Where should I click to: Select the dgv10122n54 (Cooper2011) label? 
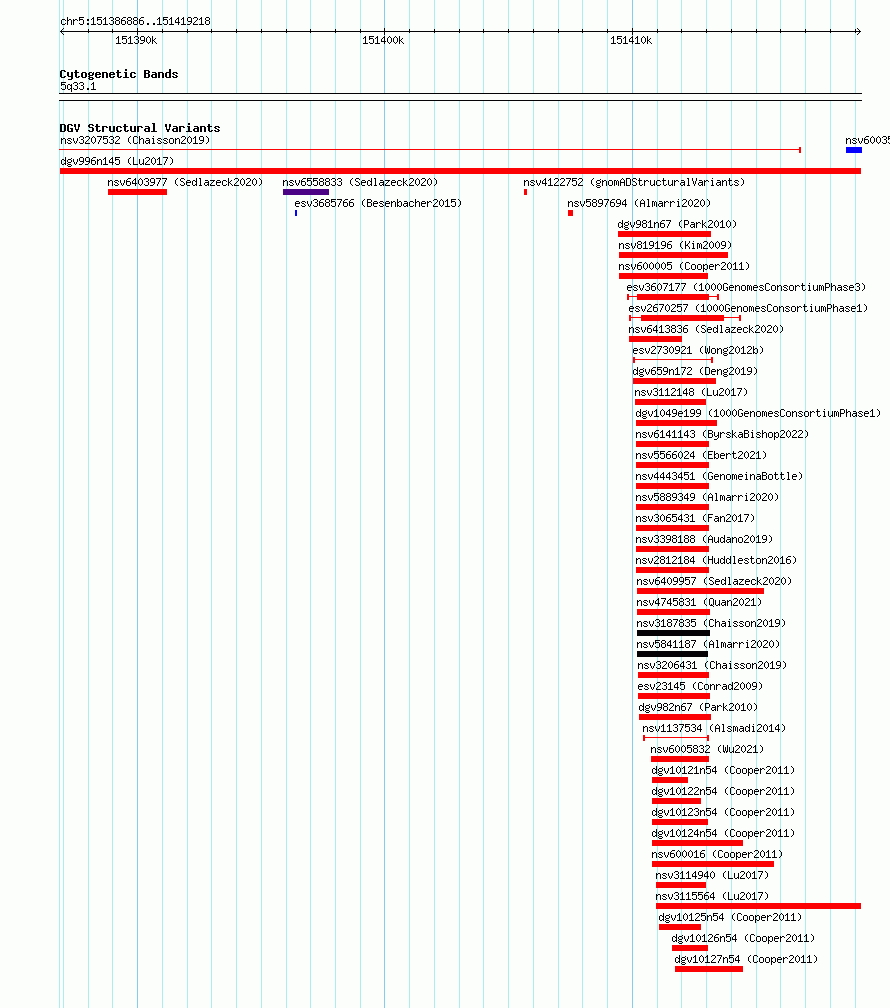click(x=723, y=791)
